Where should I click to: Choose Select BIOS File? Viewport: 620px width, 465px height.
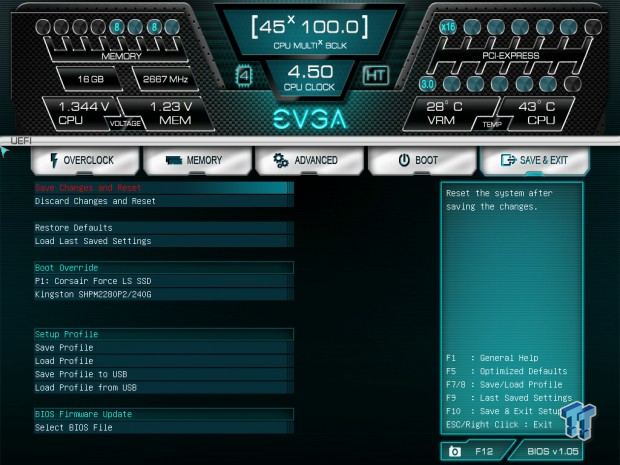pos(164,428)
